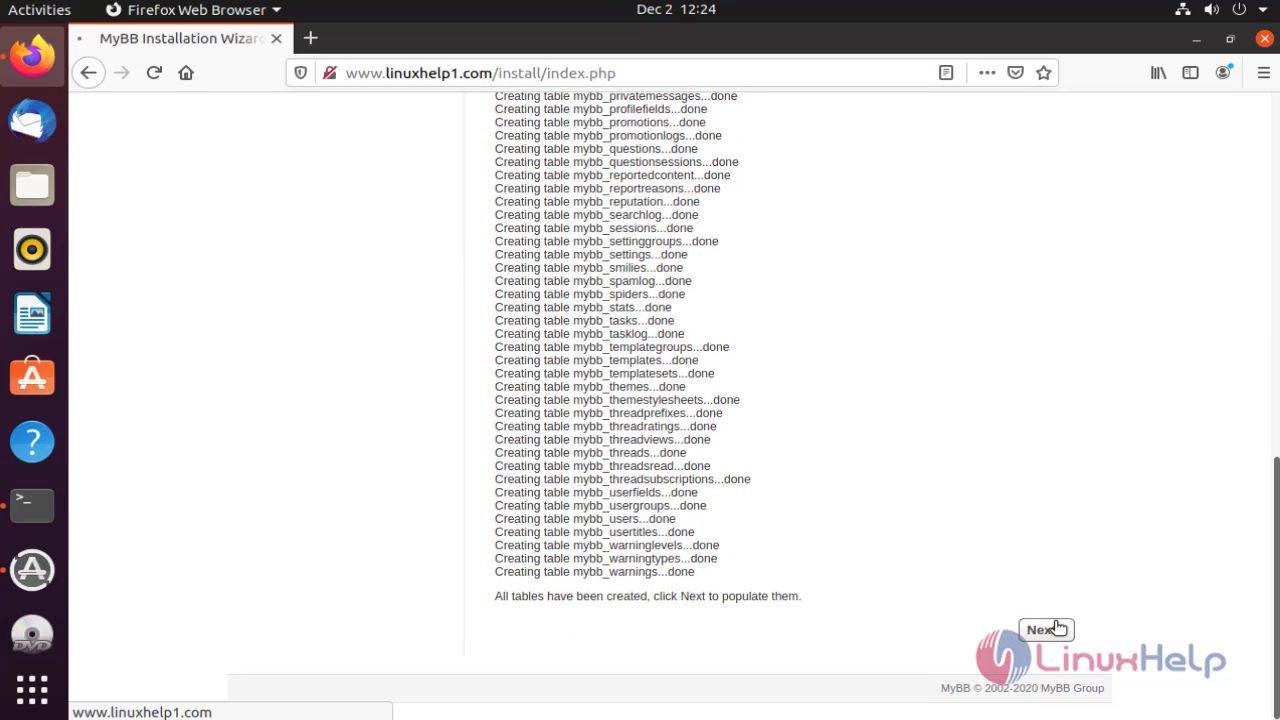This screenshot has width=1280, height=720.
Task: Click the 'Creating table mybb_reputation...done' line
Action: (597, 202)
